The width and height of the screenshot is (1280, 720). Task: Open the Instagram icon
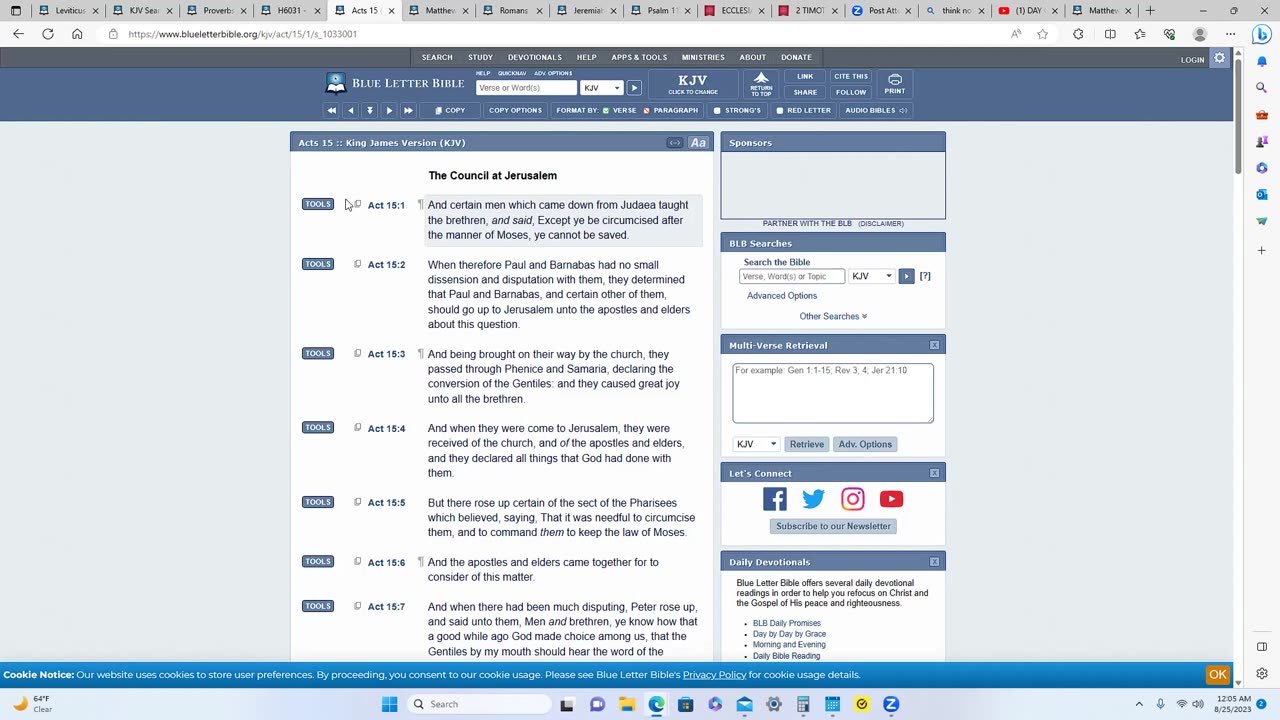tap(853, 499)
